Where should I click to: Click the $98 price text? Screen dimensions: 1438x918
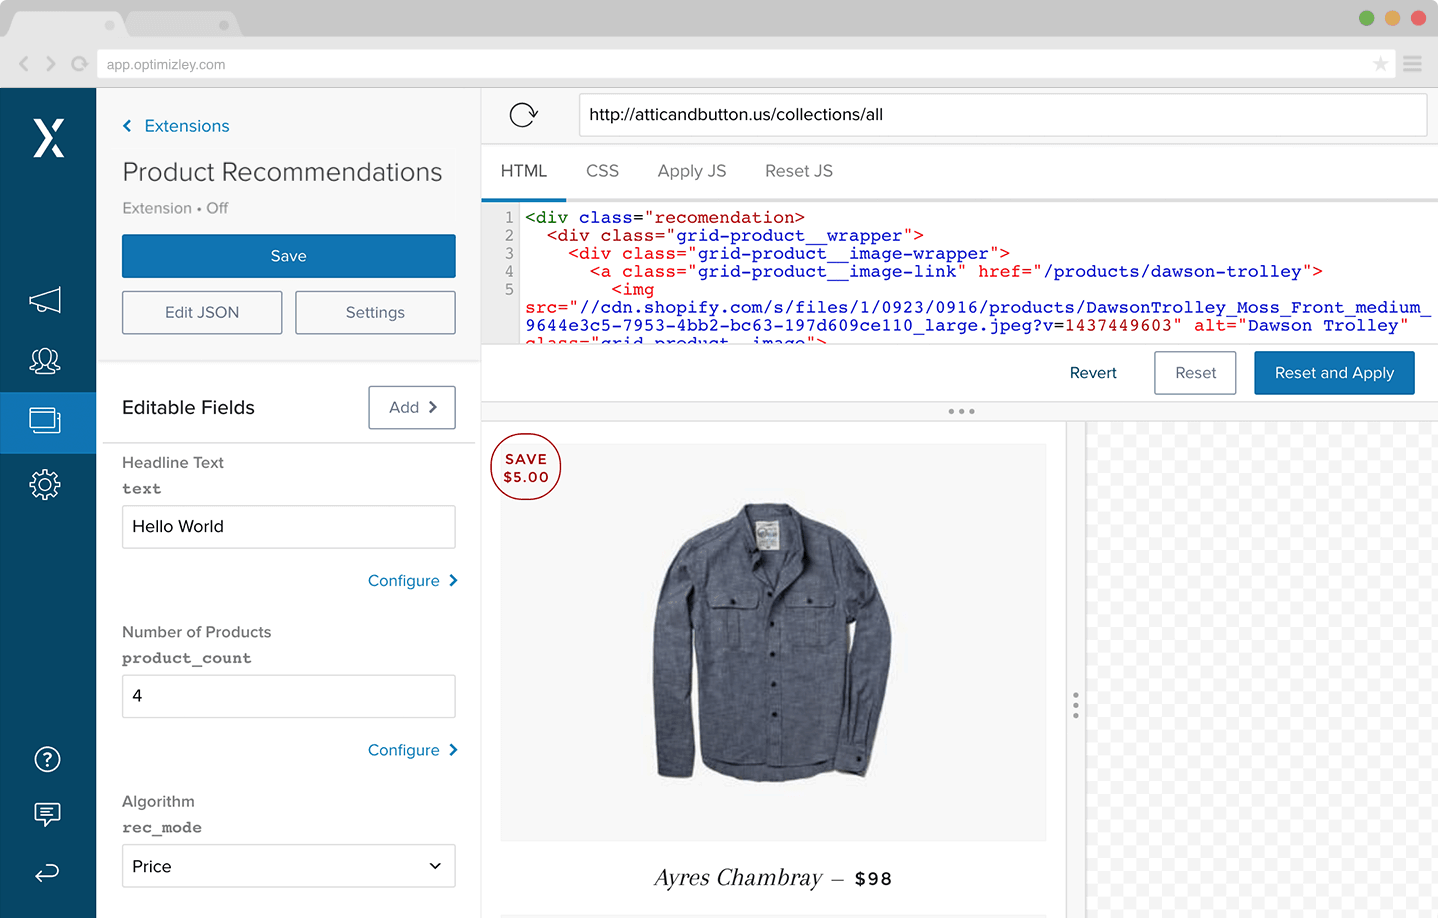pyautogui.click(x=873, y=879)
